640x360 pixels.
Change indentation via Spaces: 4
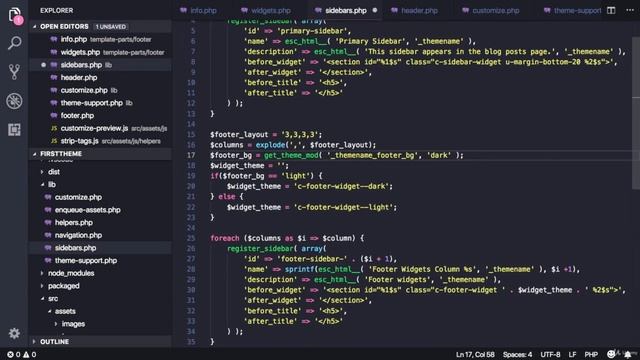click(517, 355)
